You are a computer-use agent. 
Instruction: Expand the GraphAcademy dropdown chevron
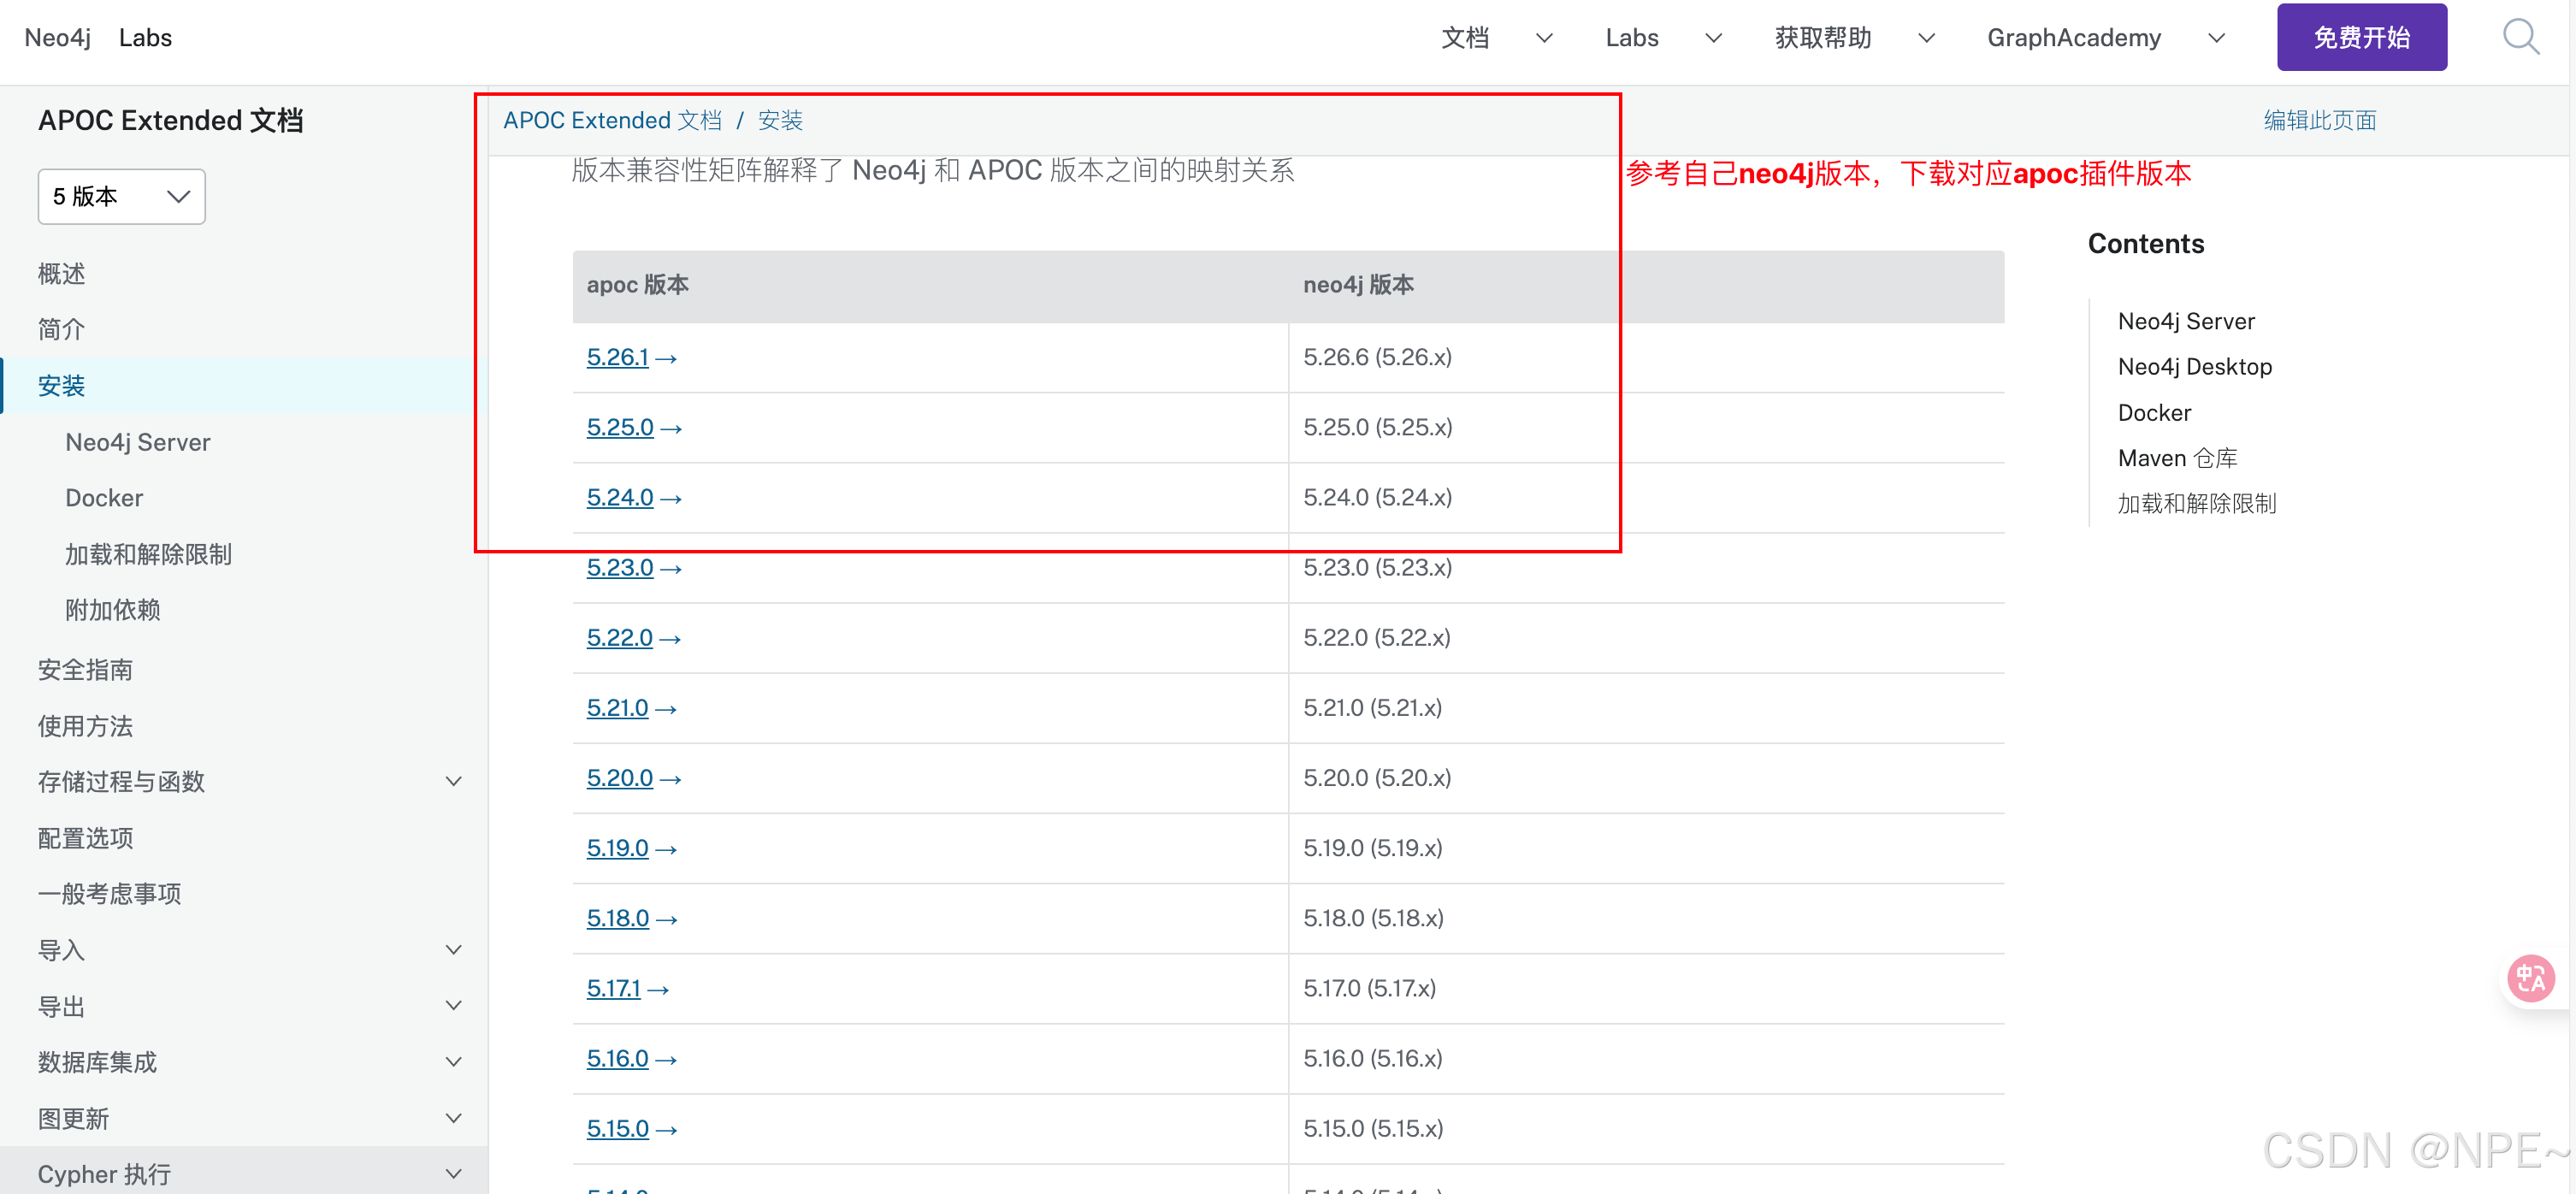click(x=2216, y=38)
